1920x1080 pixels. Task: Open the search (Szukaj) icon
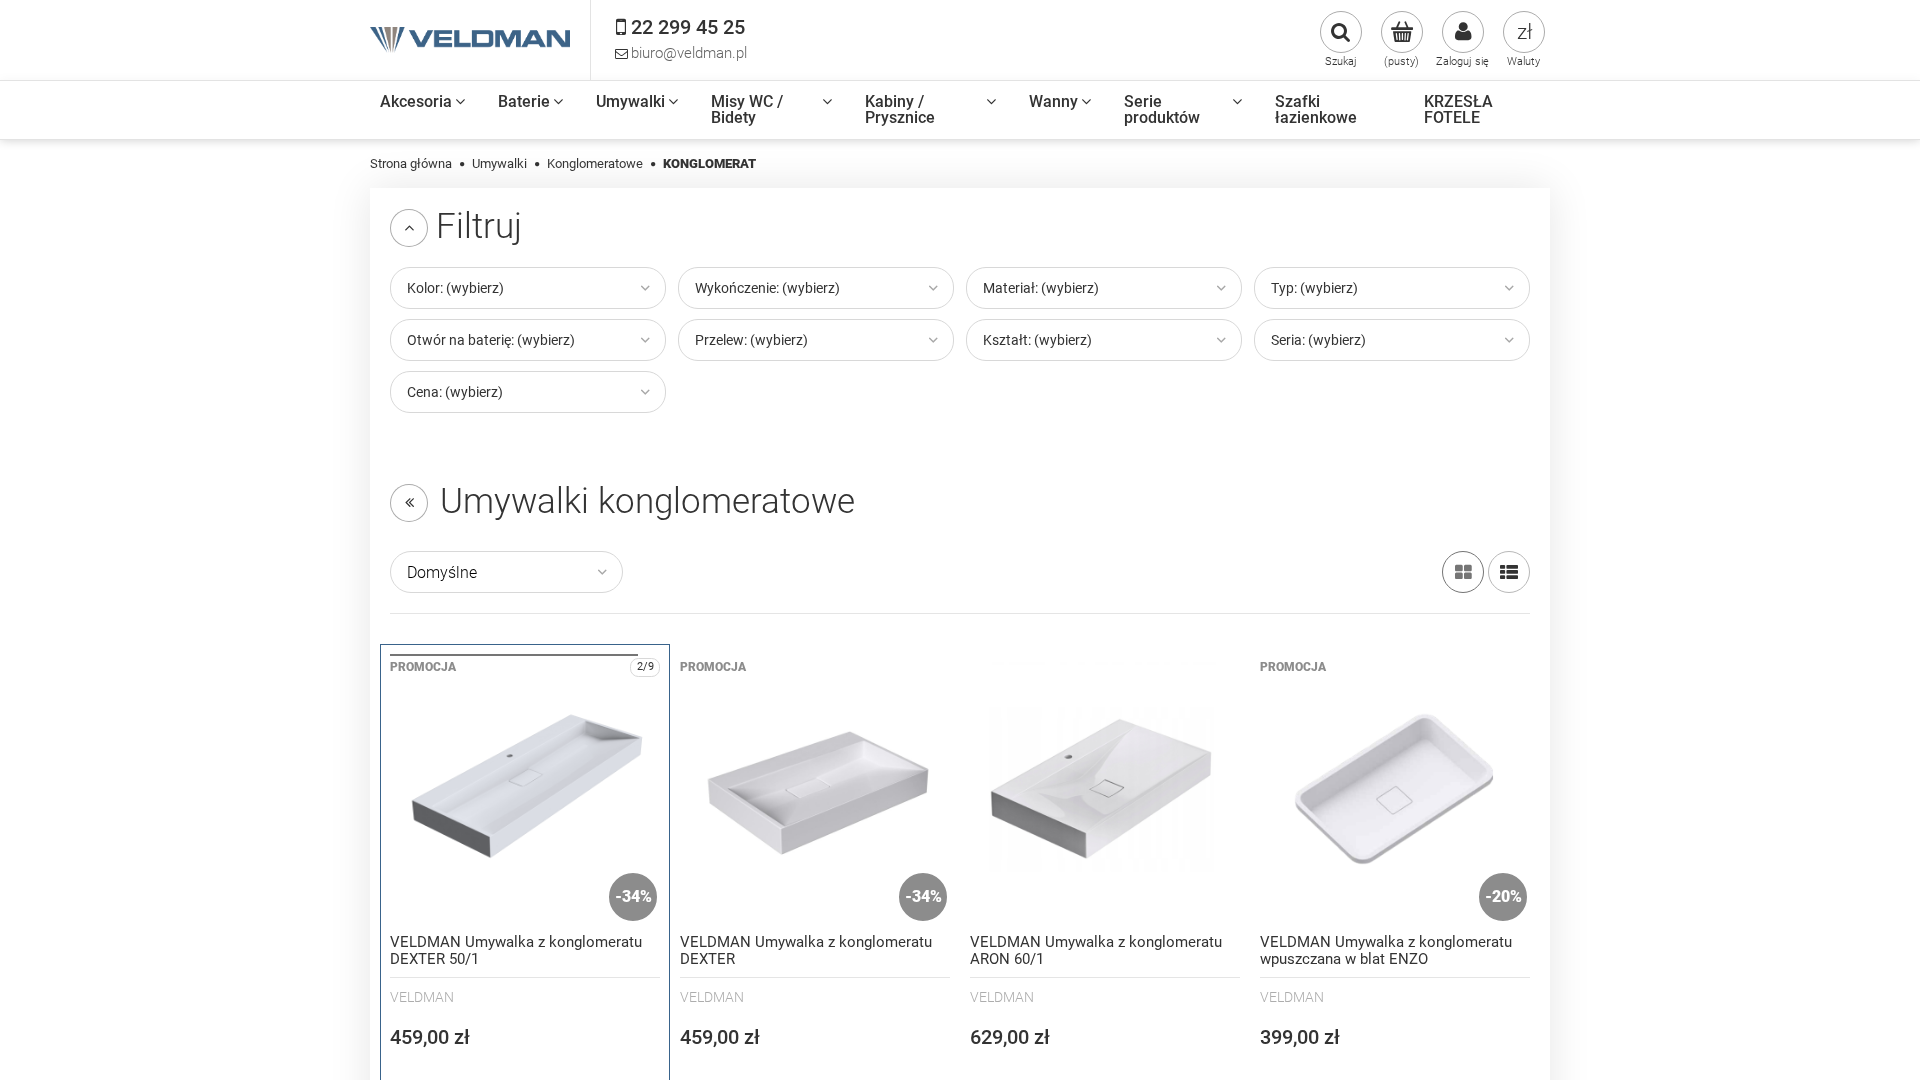(1340, 32)
